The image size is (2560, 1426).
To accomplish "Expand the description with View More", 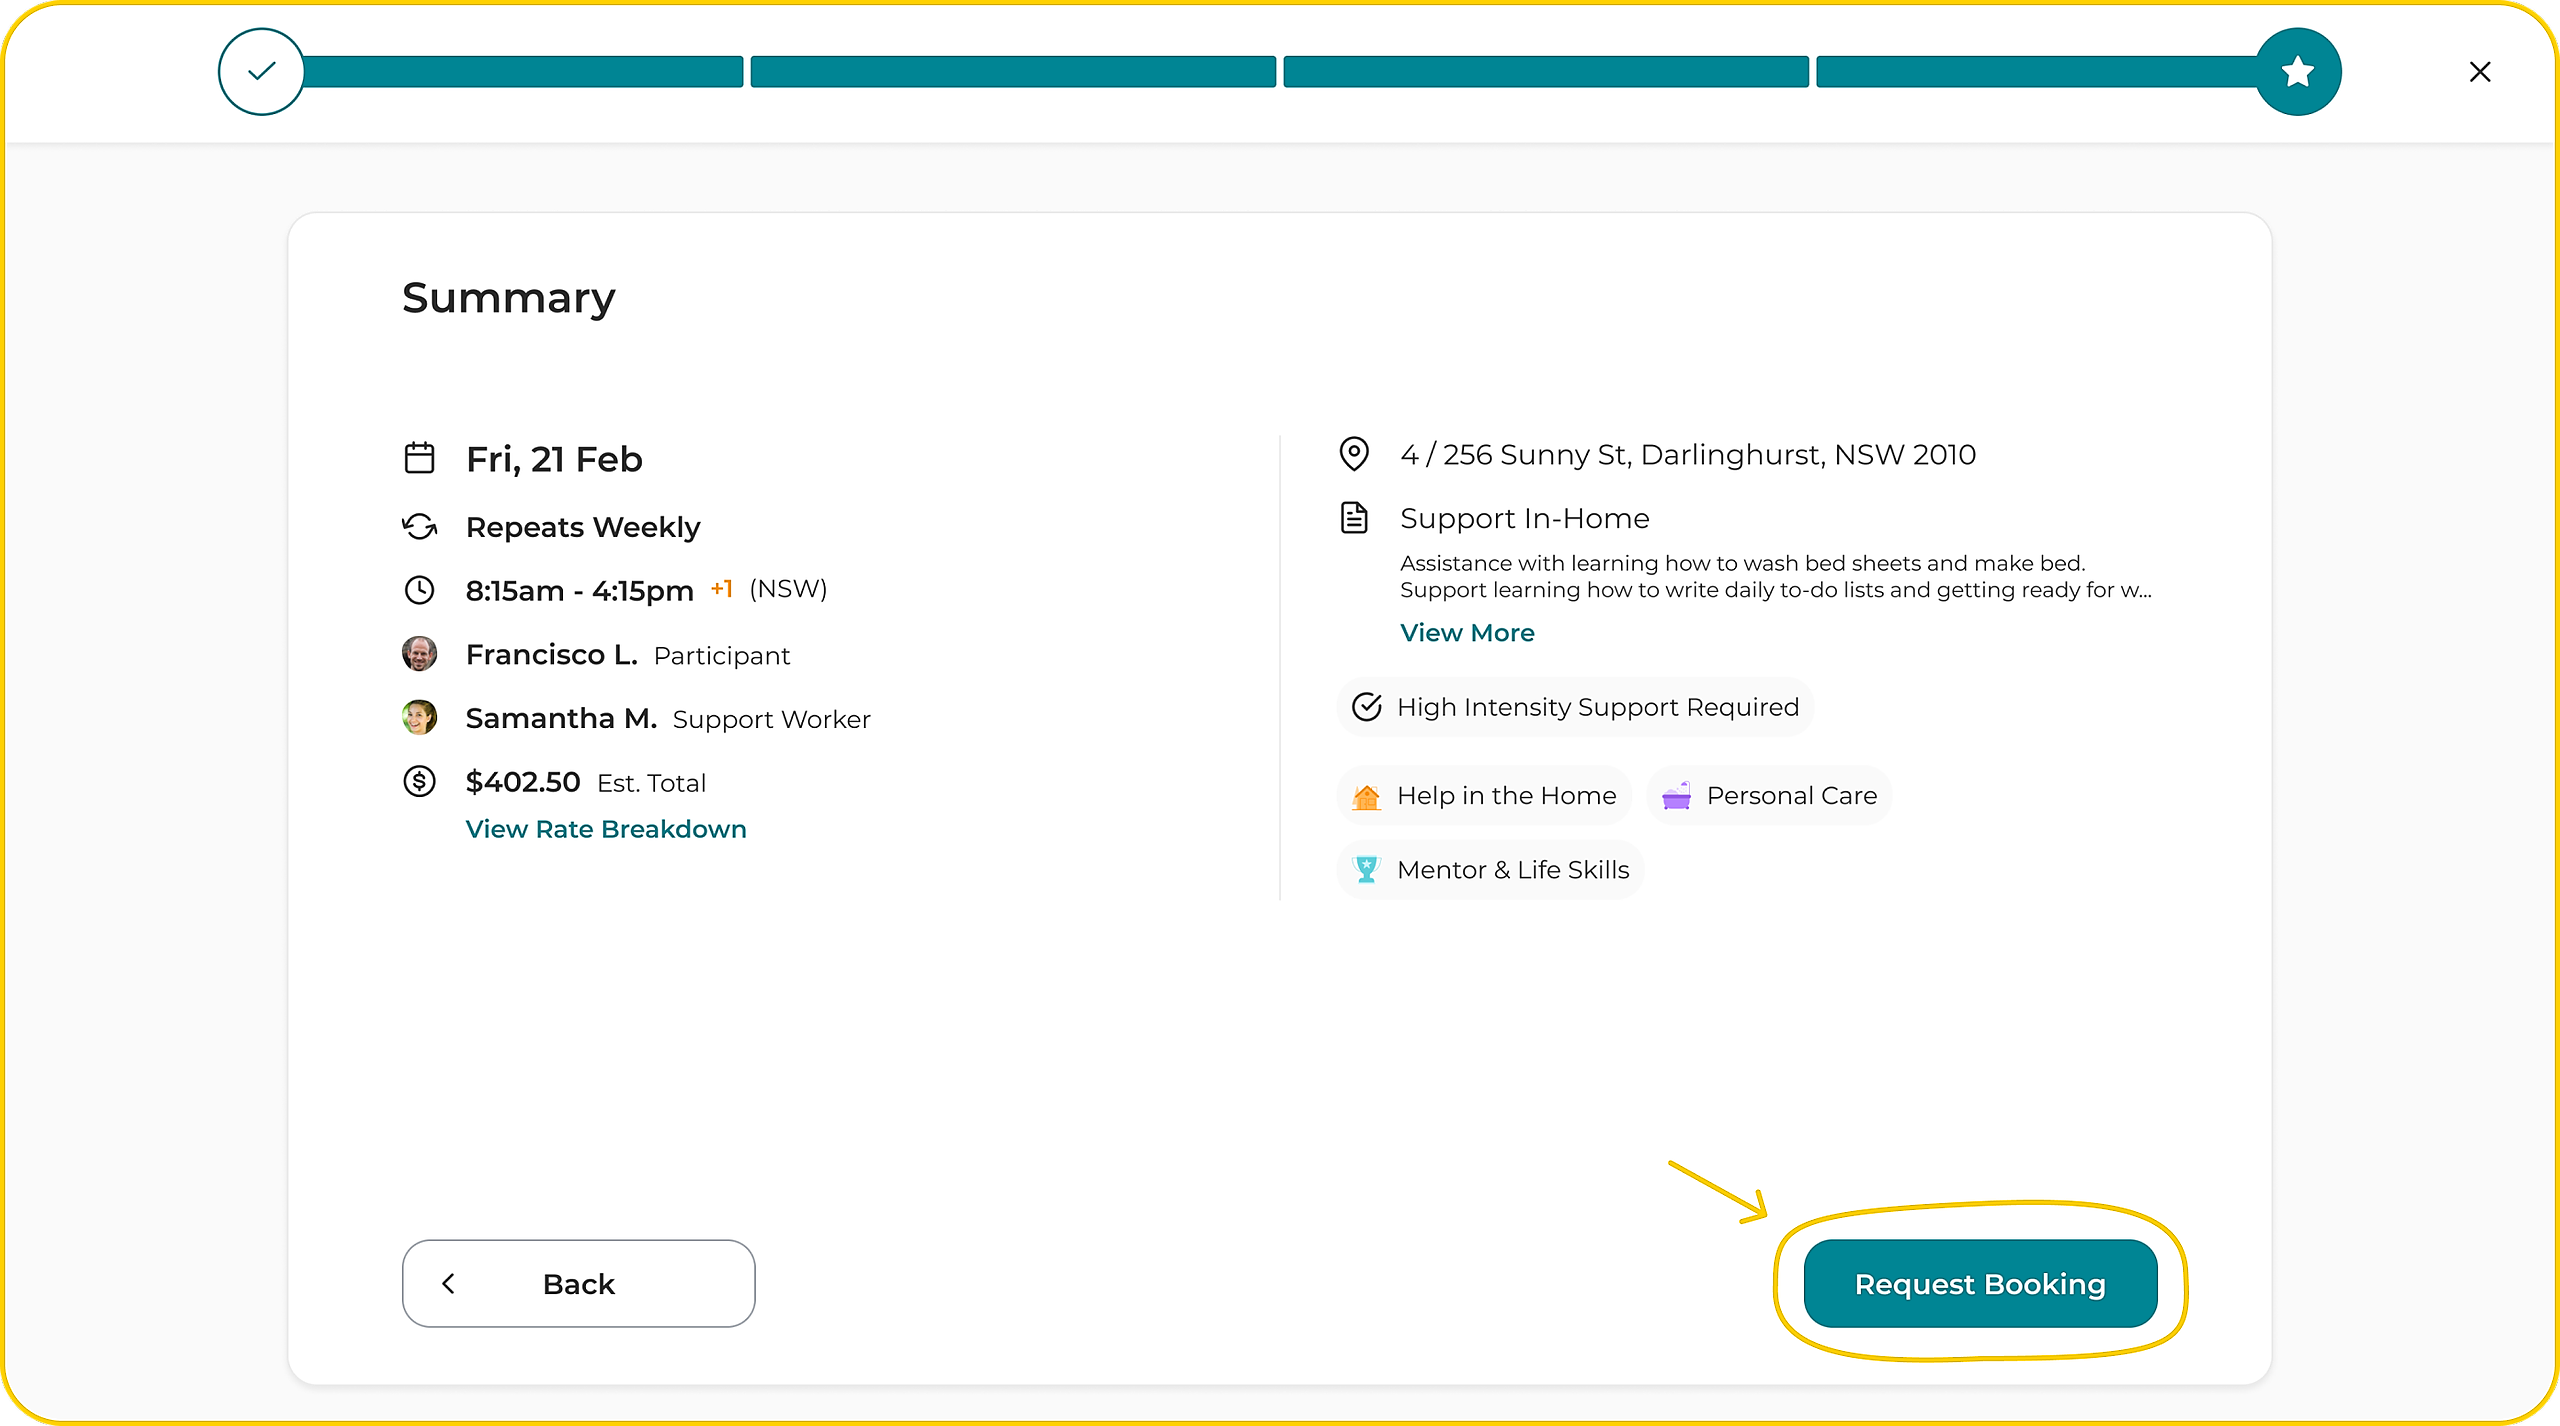I will pyautogui.click(x=1466, y=633).
